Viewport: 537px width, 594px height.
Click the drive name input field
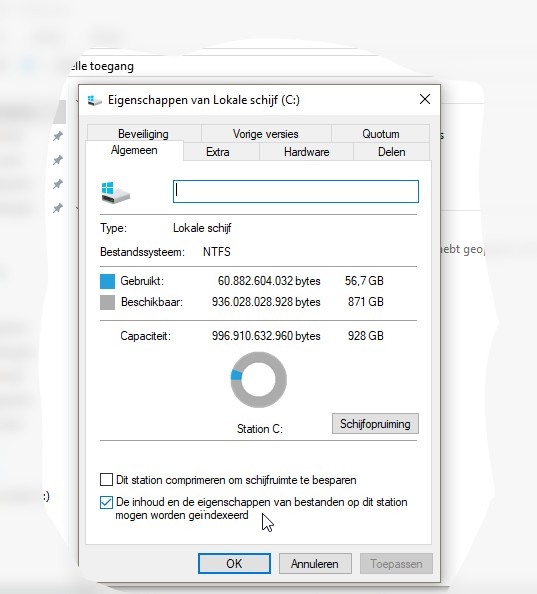click(296, 191)
